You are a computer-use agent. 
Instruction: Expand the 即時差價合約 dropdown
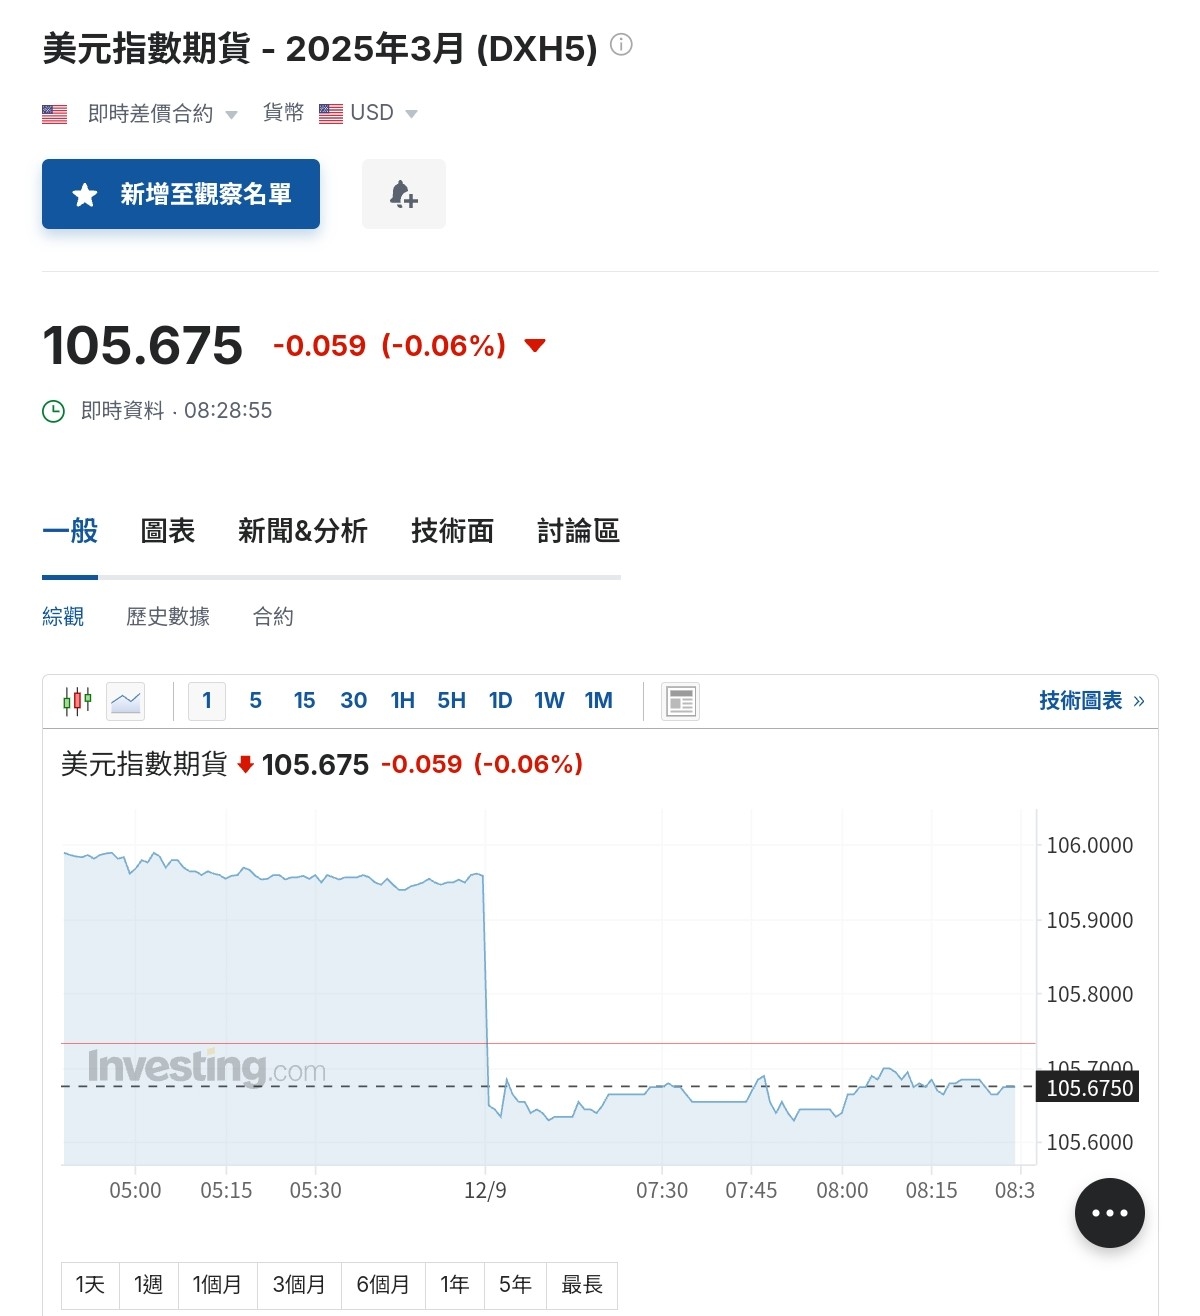coord(231,114)
